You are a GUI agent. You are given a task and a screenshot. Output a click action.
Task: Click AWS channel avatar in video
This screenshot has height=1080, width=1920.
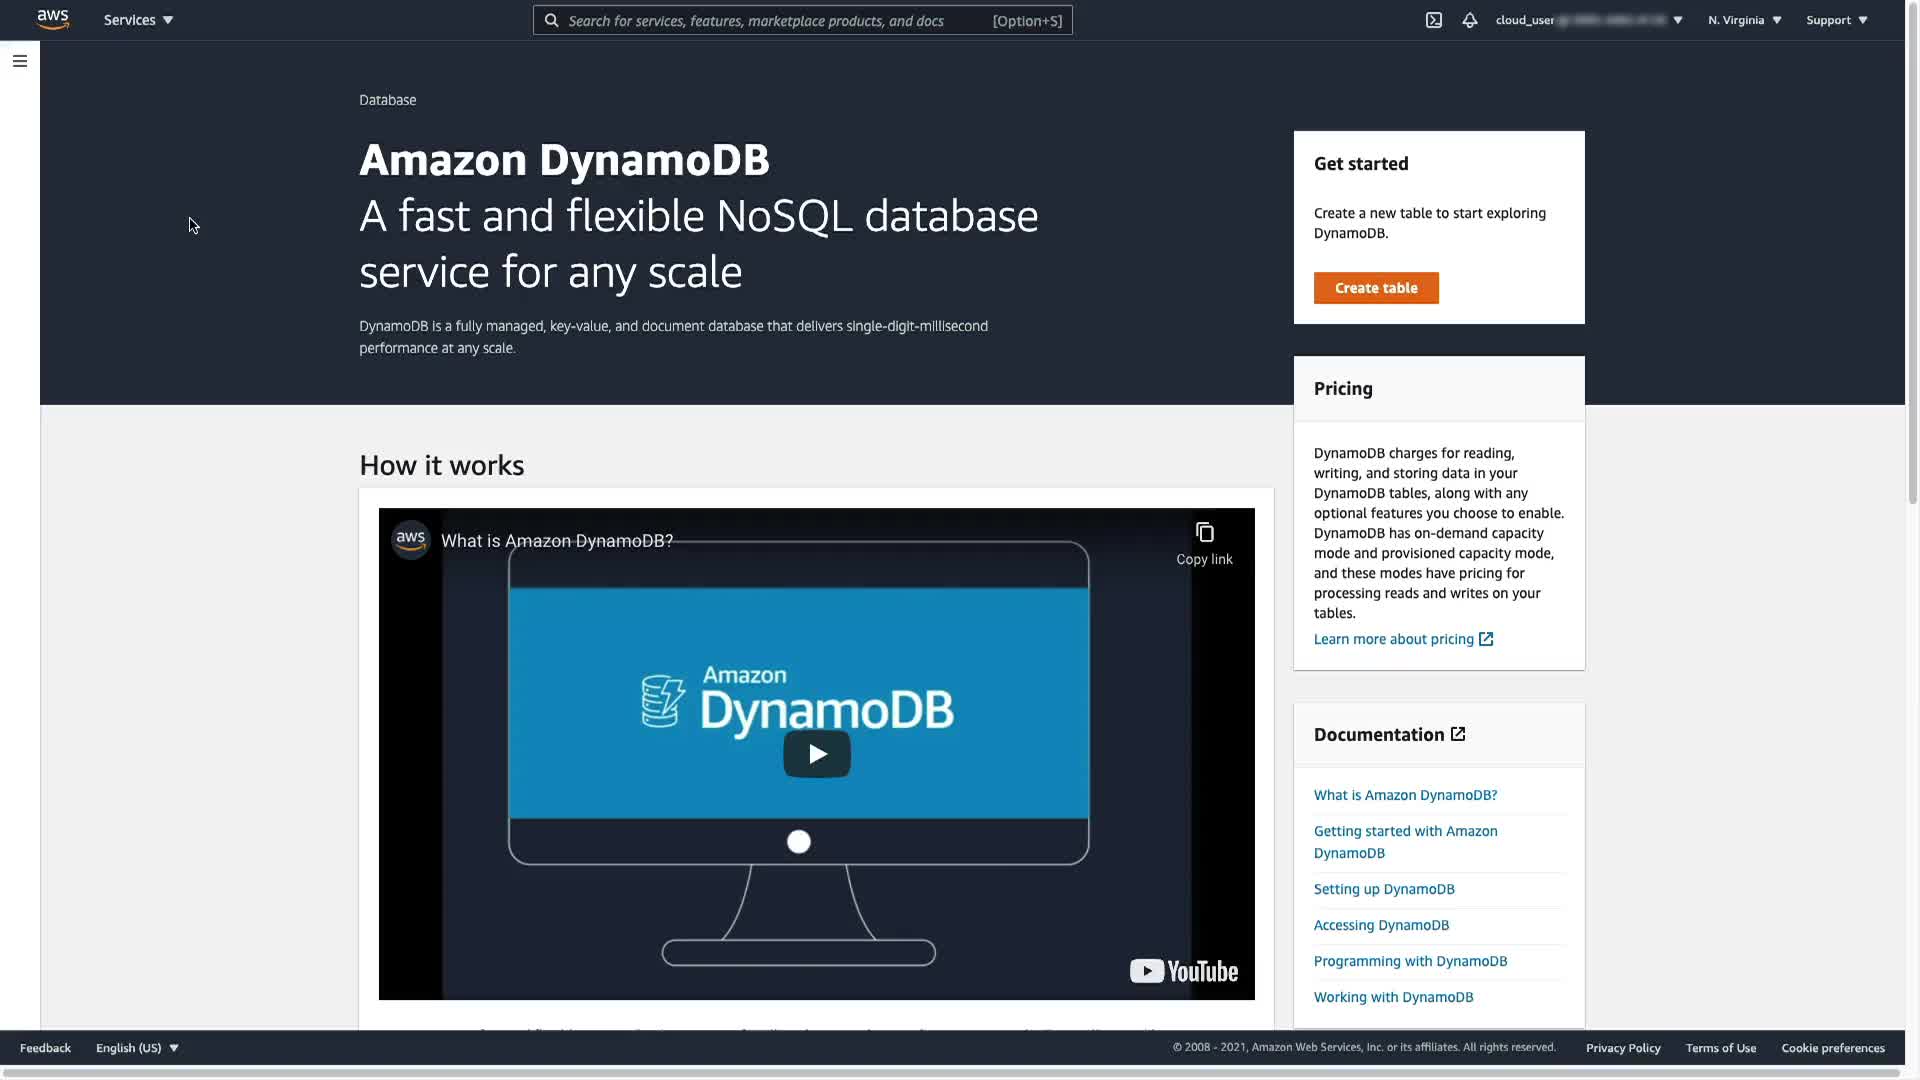point(410,540)
